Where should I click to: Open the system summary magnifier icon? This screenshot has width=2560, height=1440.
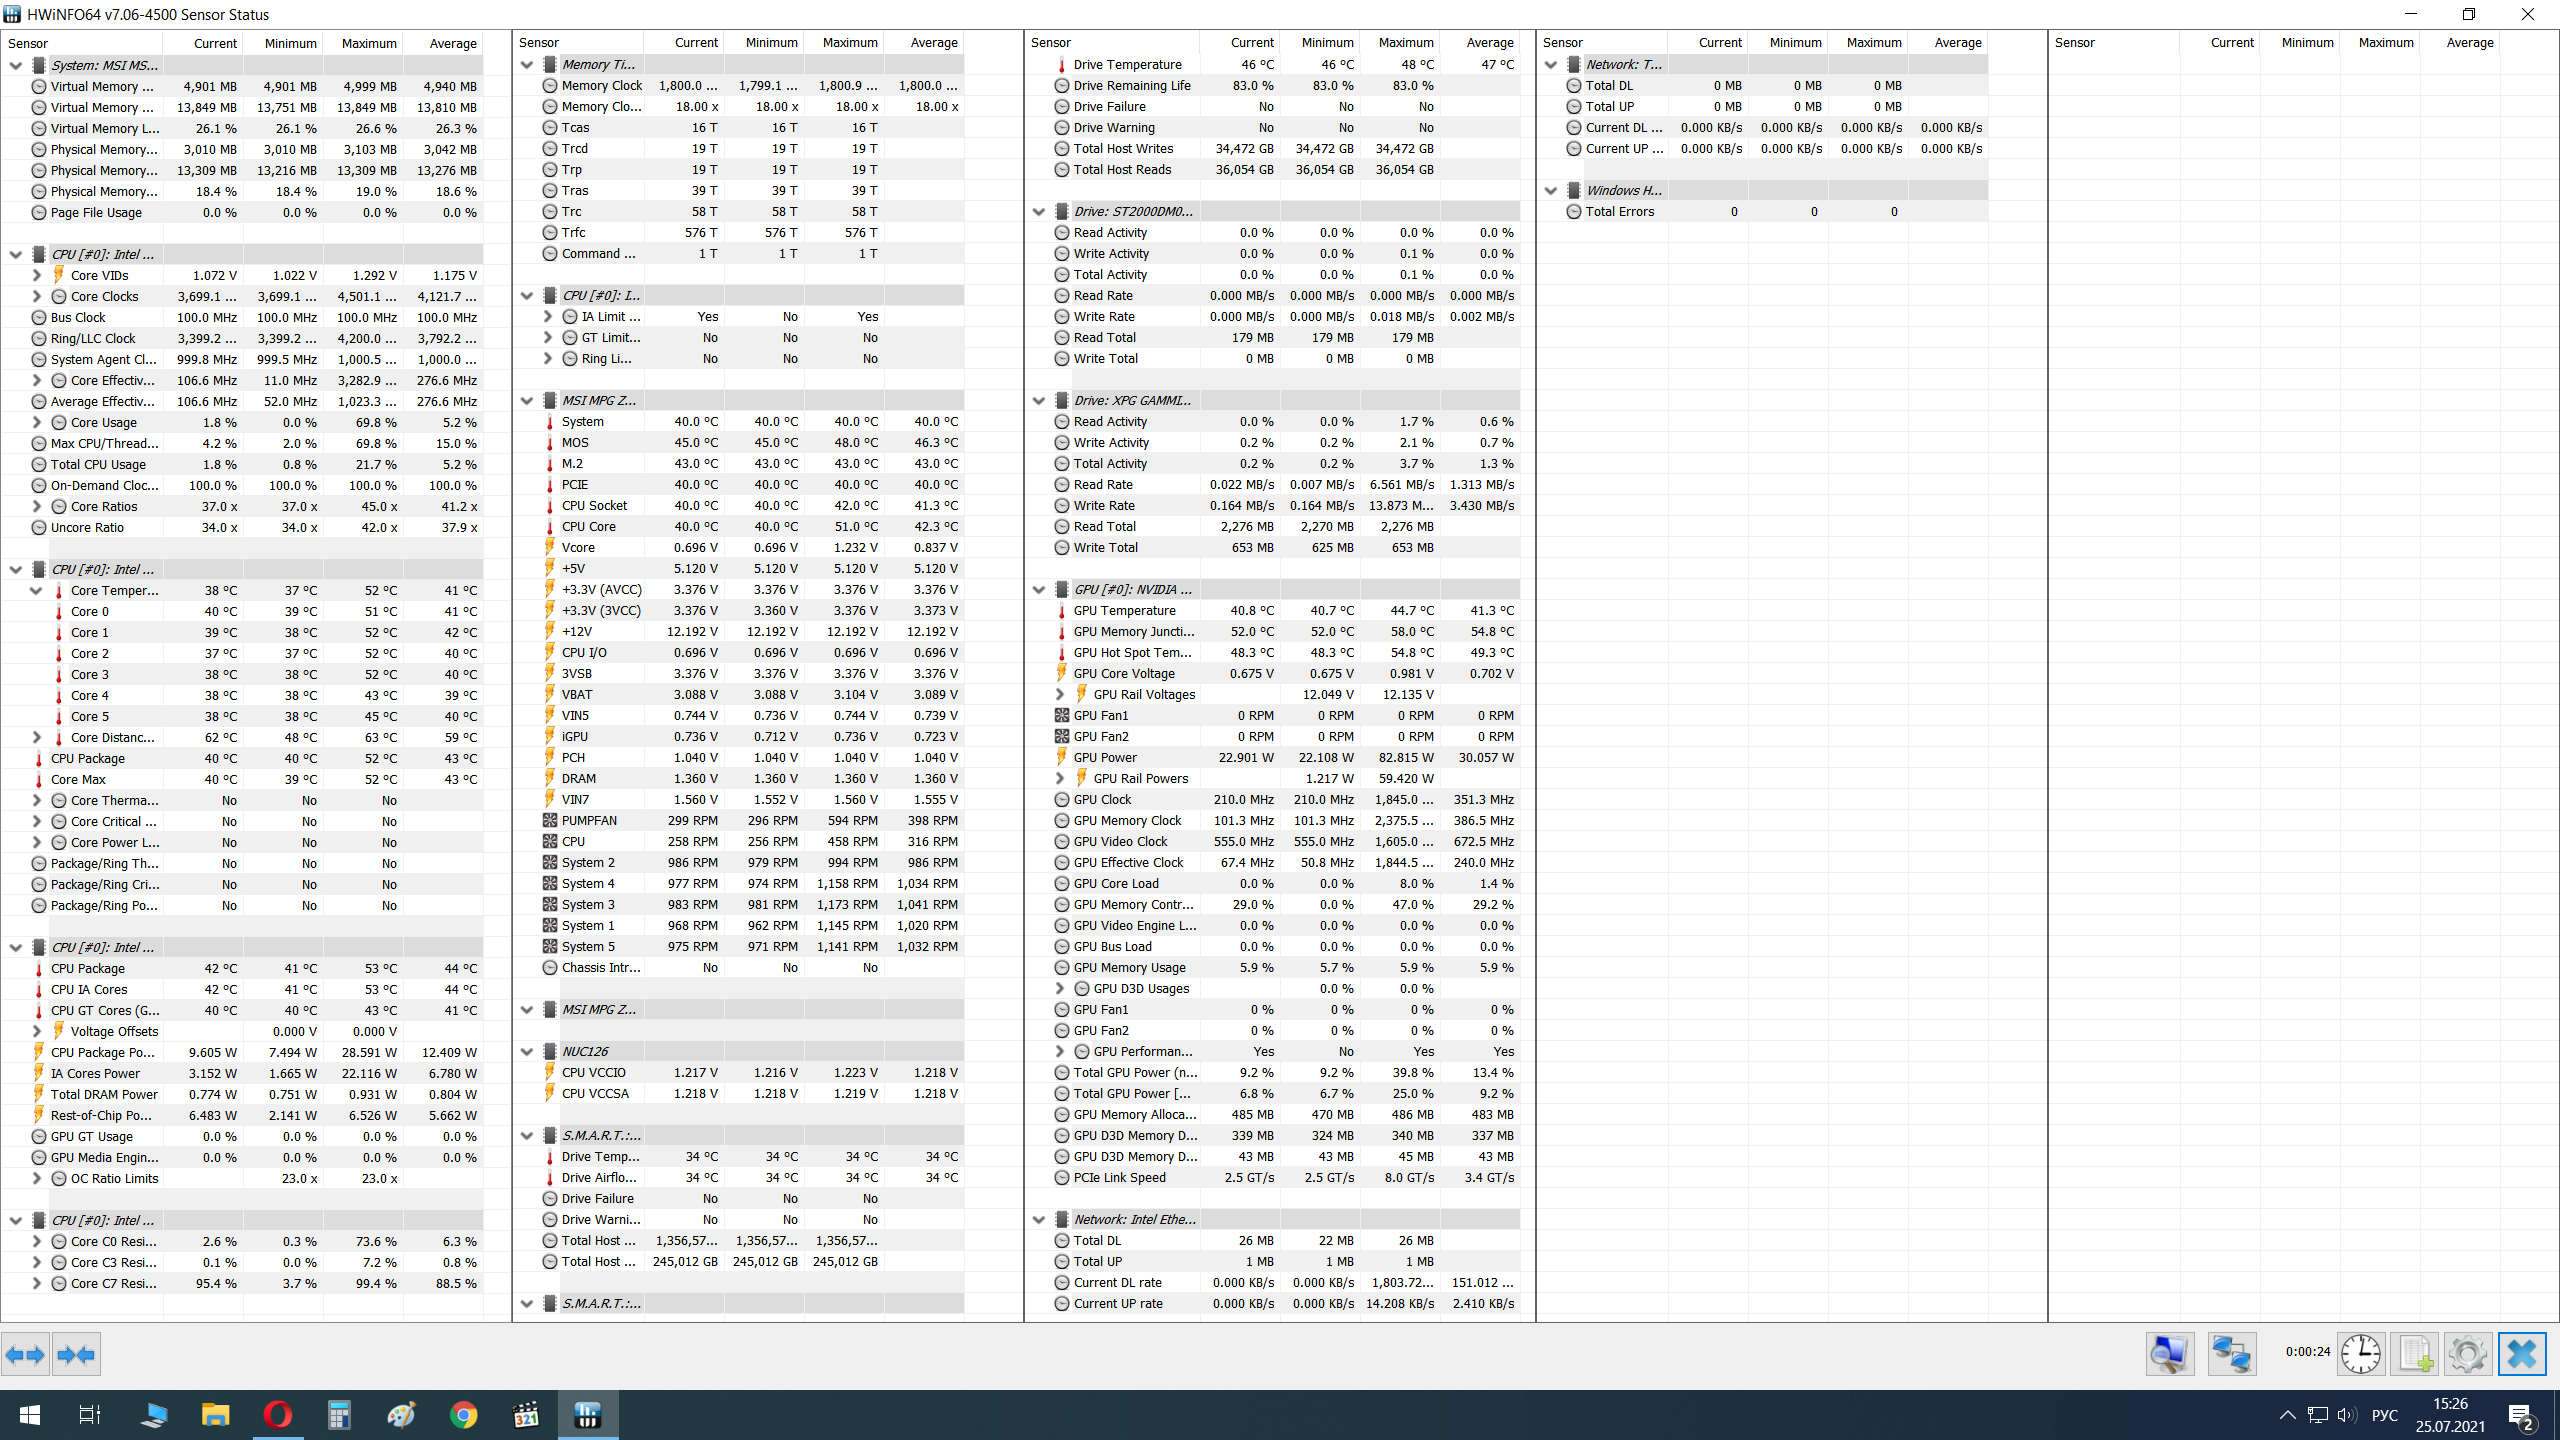2169,1354
